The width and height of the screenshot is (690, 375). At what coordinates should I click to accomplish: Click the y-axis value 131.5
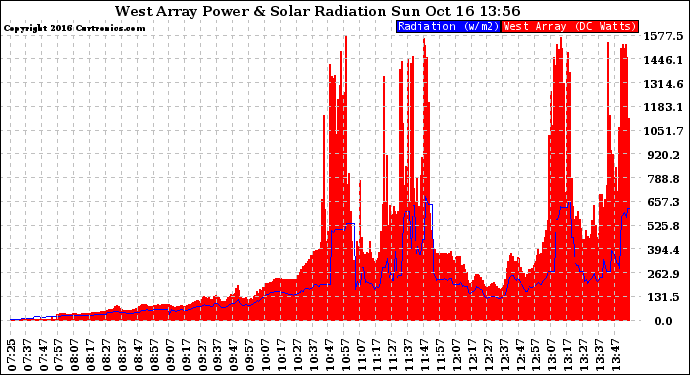coord(665,297)
